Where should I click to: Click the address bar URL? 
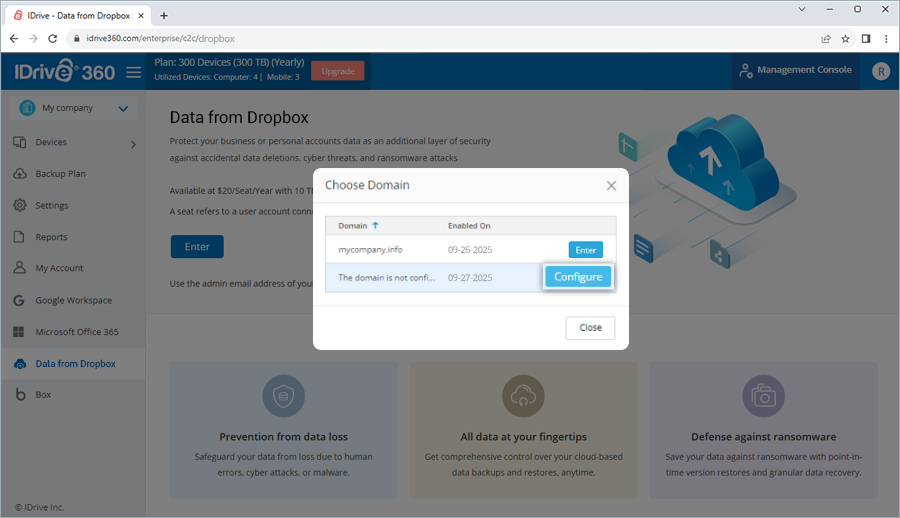coord(160,38)
